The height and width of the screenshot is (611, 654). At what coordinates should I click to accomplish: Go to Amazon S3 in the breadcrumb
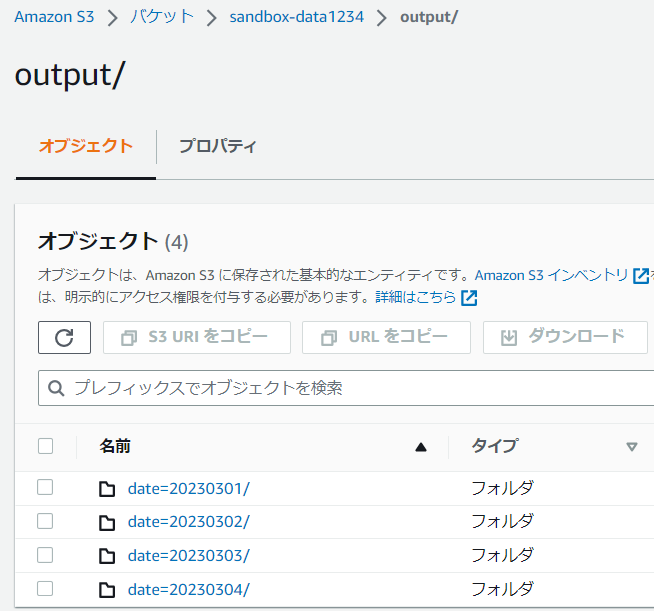click(54, 17)
